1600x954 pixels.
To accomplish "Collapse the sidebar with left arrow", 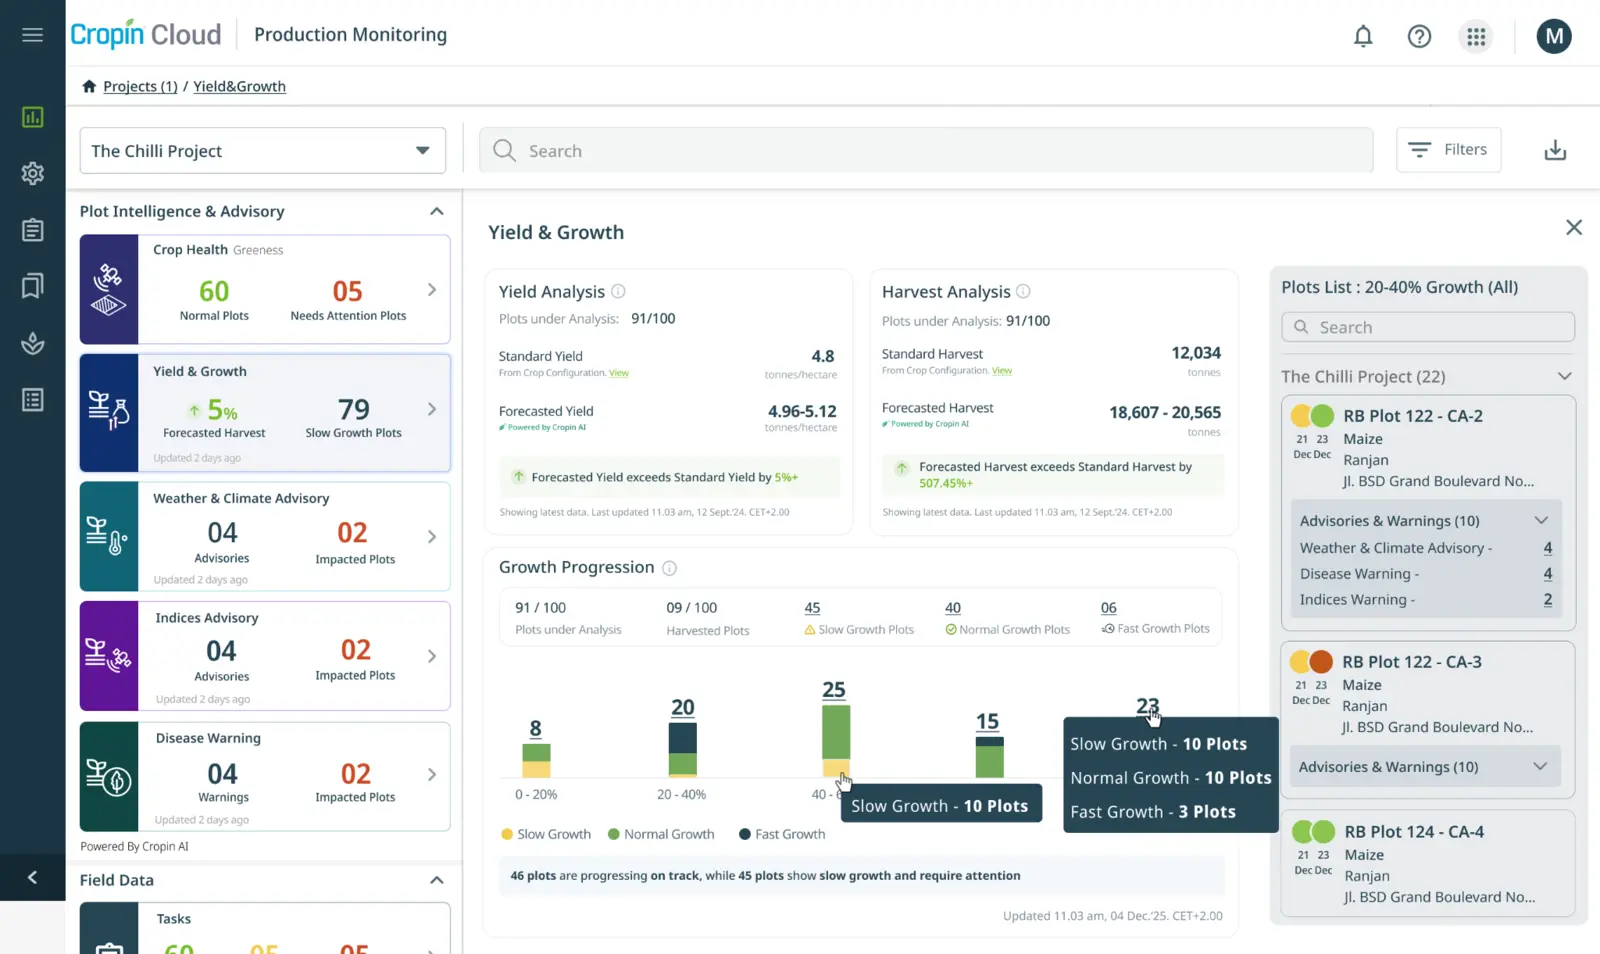I will click(x=32, y=878).
